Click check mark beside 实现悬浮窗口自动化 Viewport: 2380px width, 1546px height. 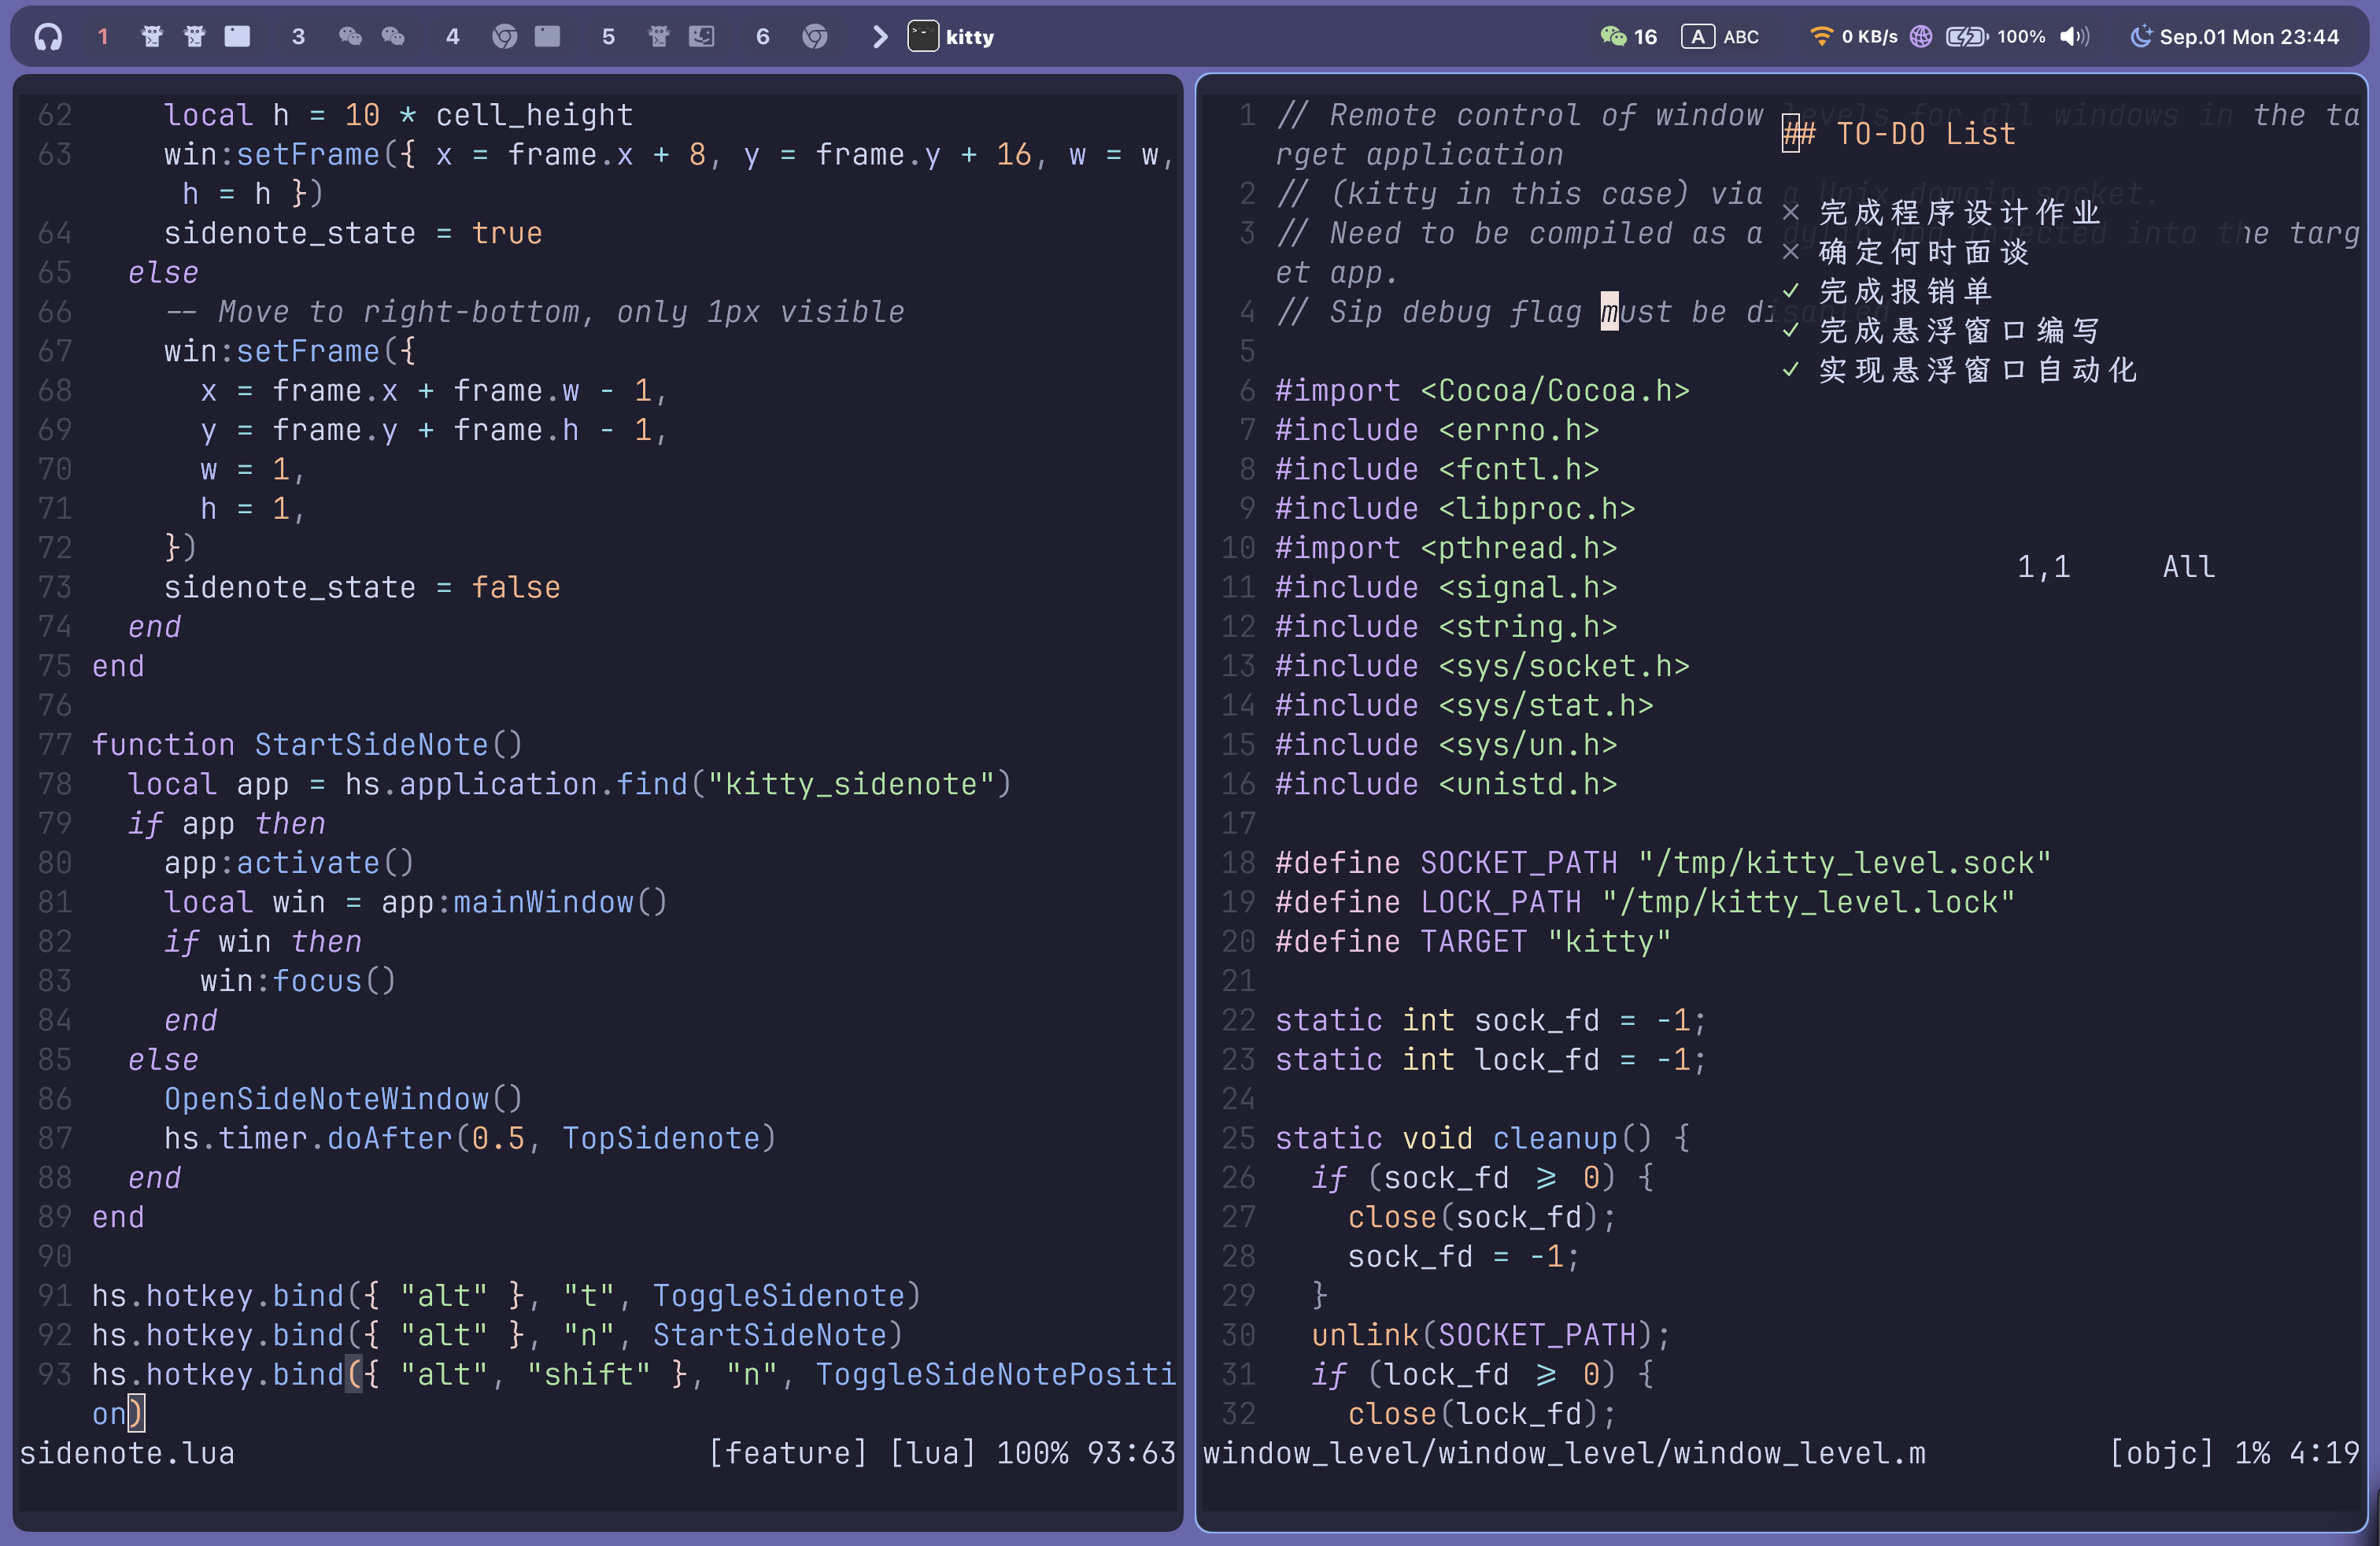click(x=1791, y=370)
